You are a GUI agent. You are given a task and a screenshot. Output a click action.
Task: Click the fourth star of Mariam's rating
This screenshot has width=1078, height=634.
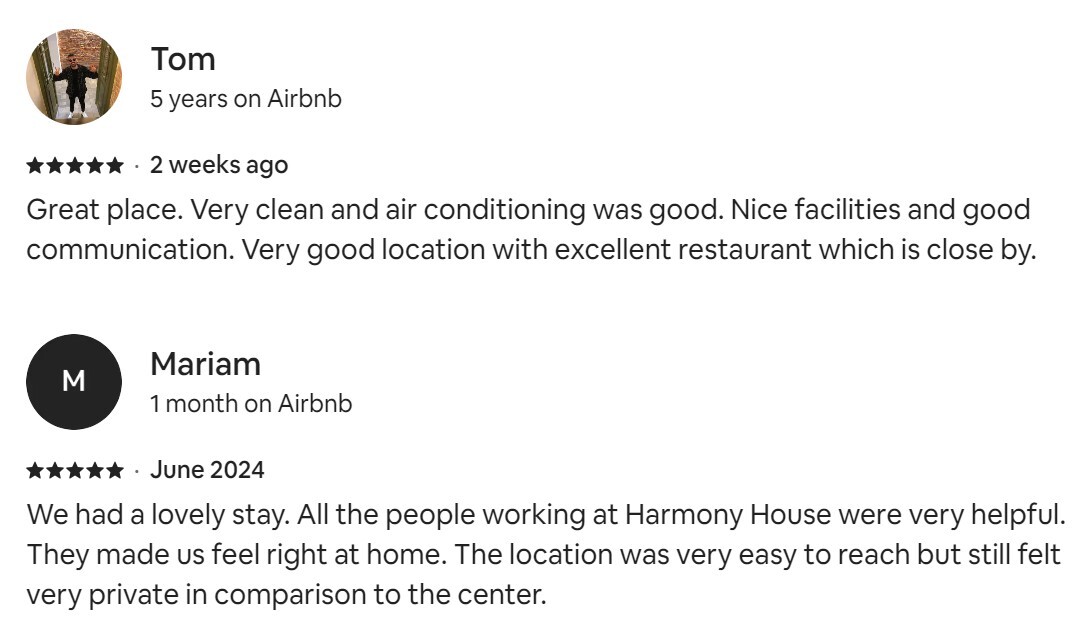click(x=95, y=470)
